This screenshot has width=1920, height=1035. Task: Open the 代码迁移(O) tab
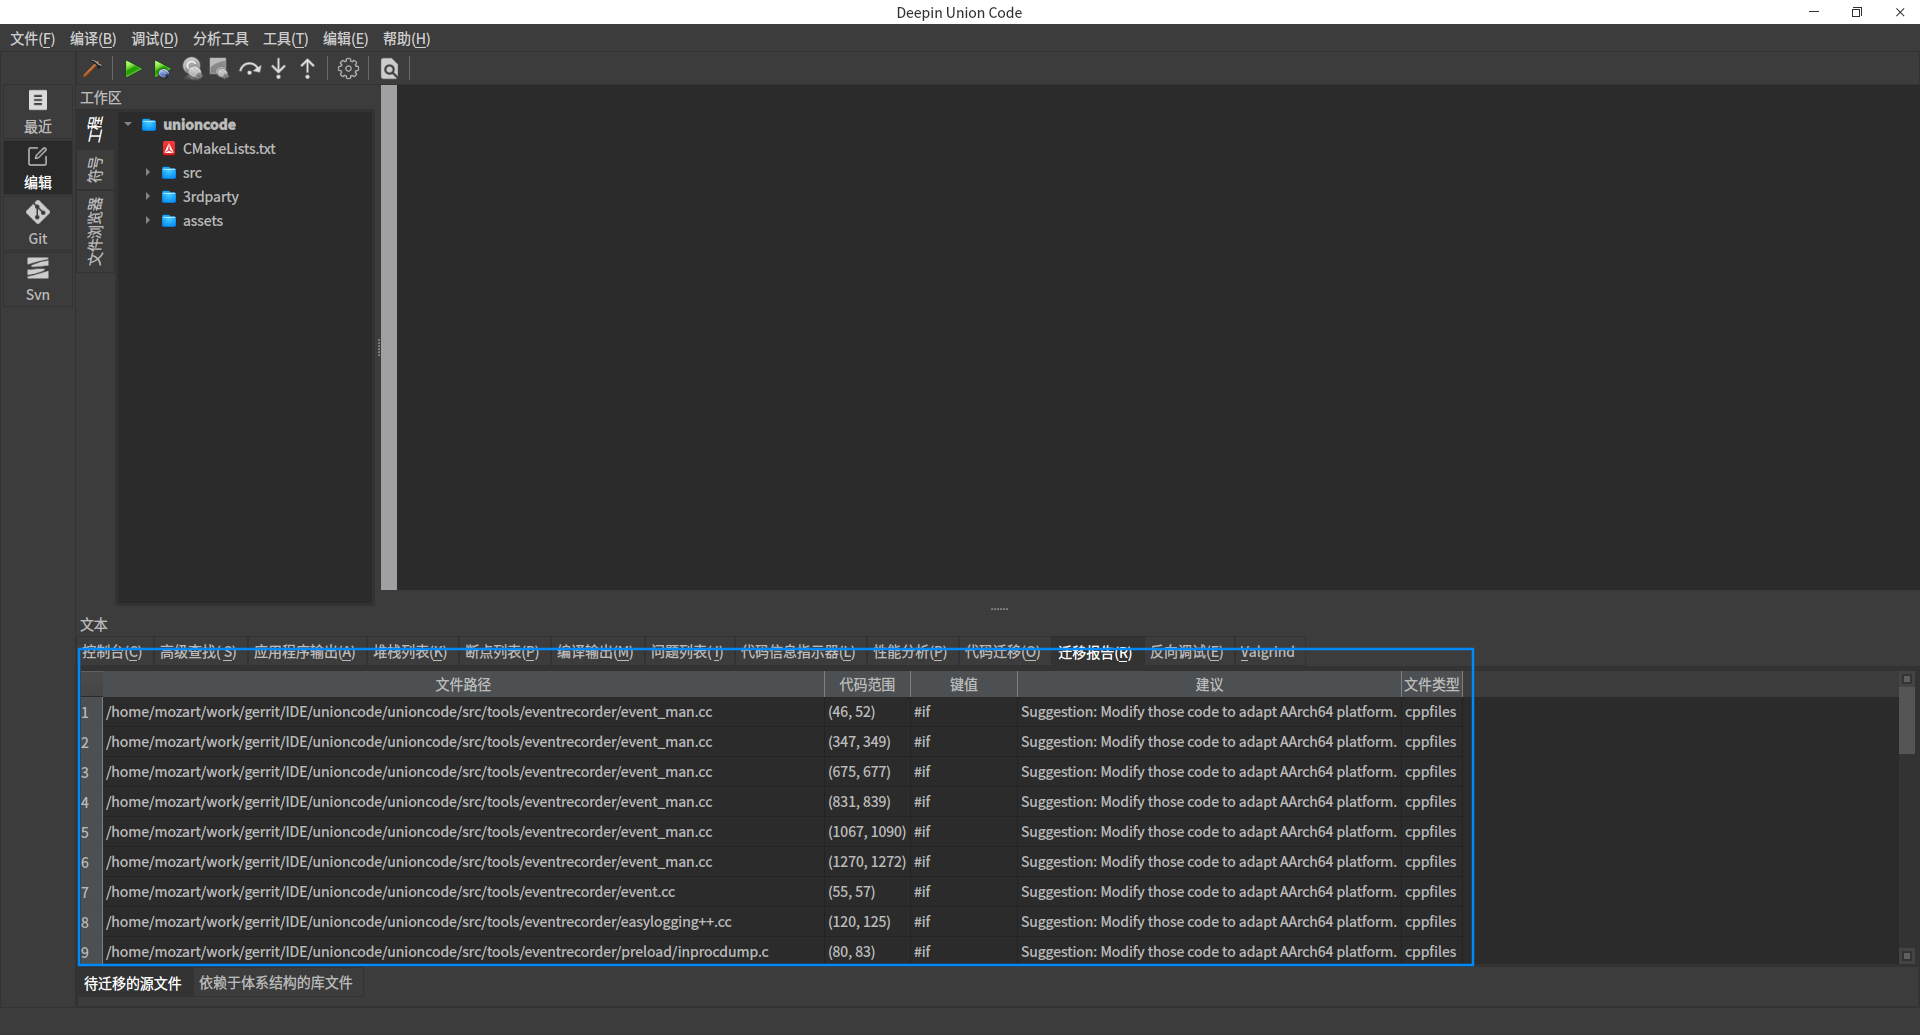pyautogui.click(x=1002, y=652)
